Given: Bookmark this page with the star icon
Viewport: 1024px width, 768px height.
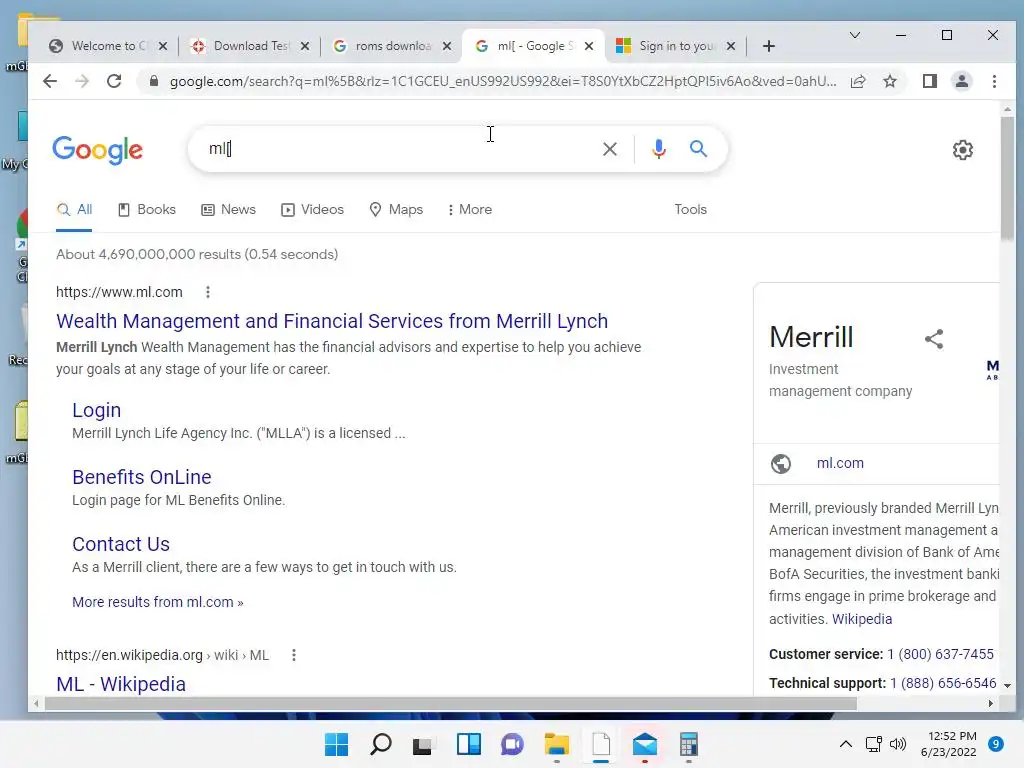Looking at the screenshot, I should (889, 81).
